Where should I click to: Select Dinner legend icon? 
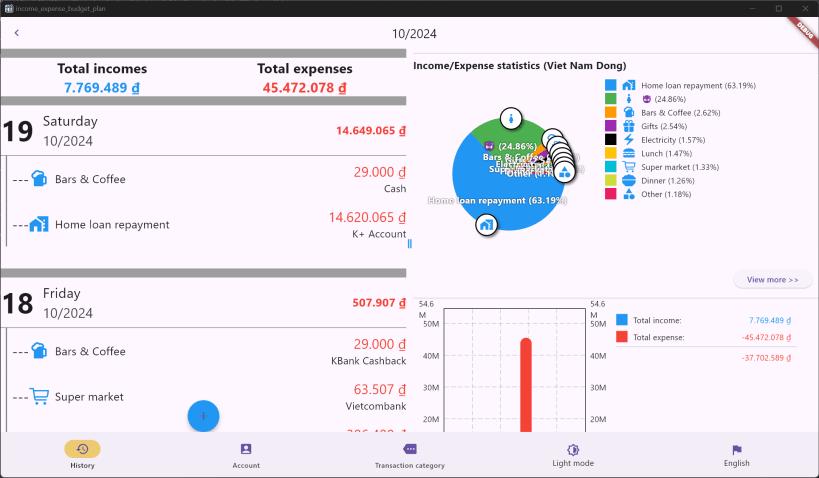(629, 180)
